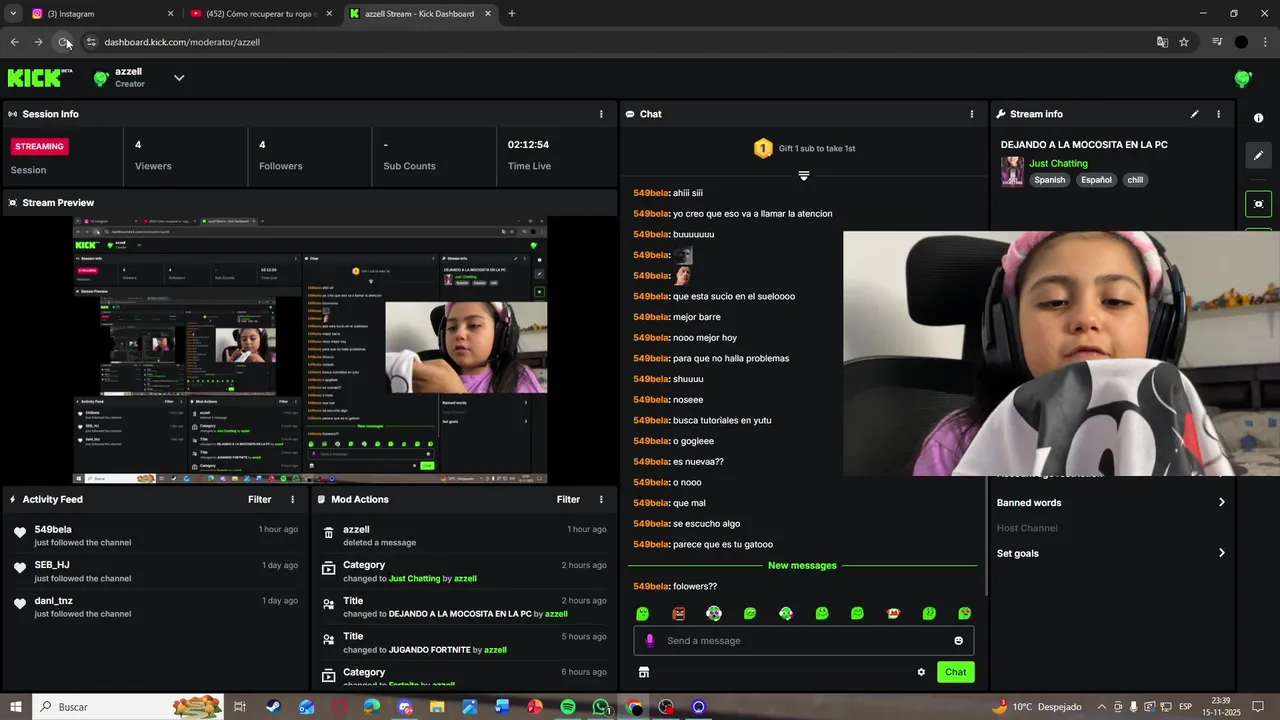Click the trash icon for deleted message action
The image size is (1280, 720).
click(328, 533)
